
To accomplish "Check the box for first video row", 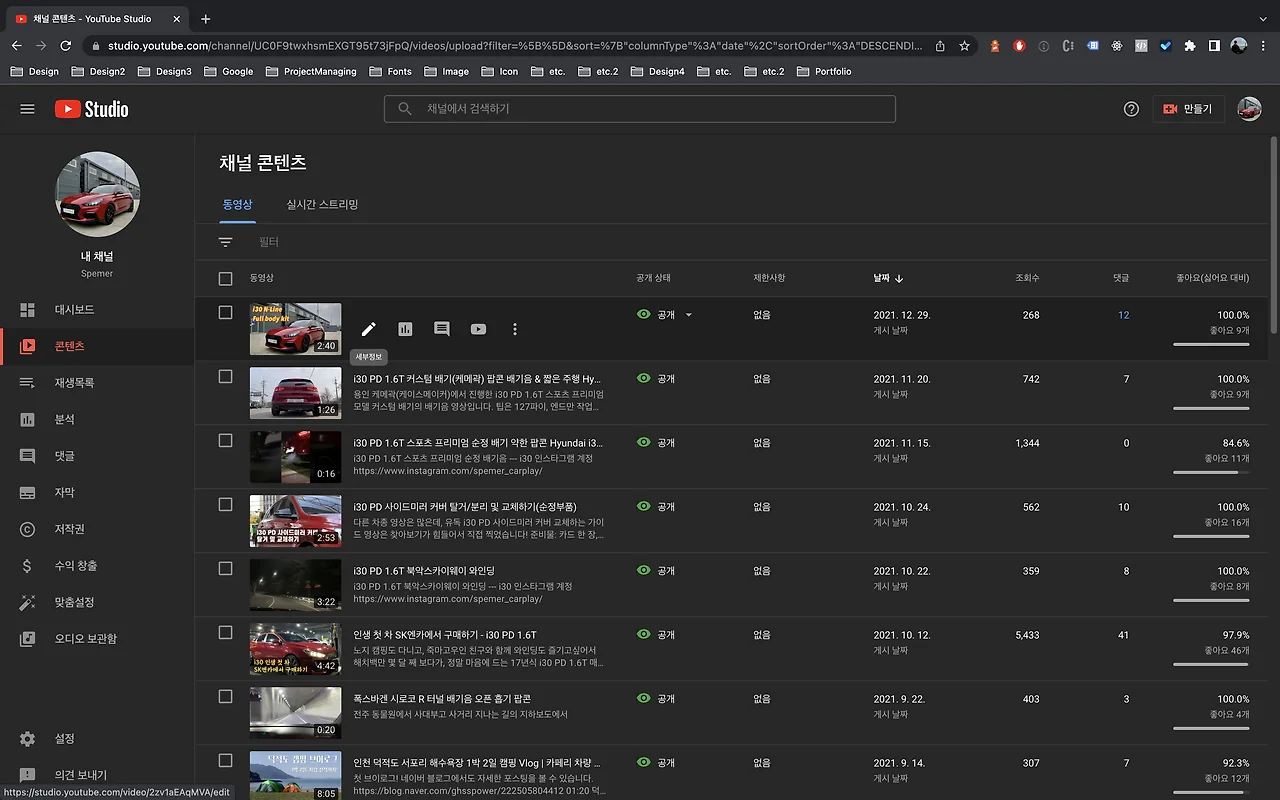I will coord(226,313).
